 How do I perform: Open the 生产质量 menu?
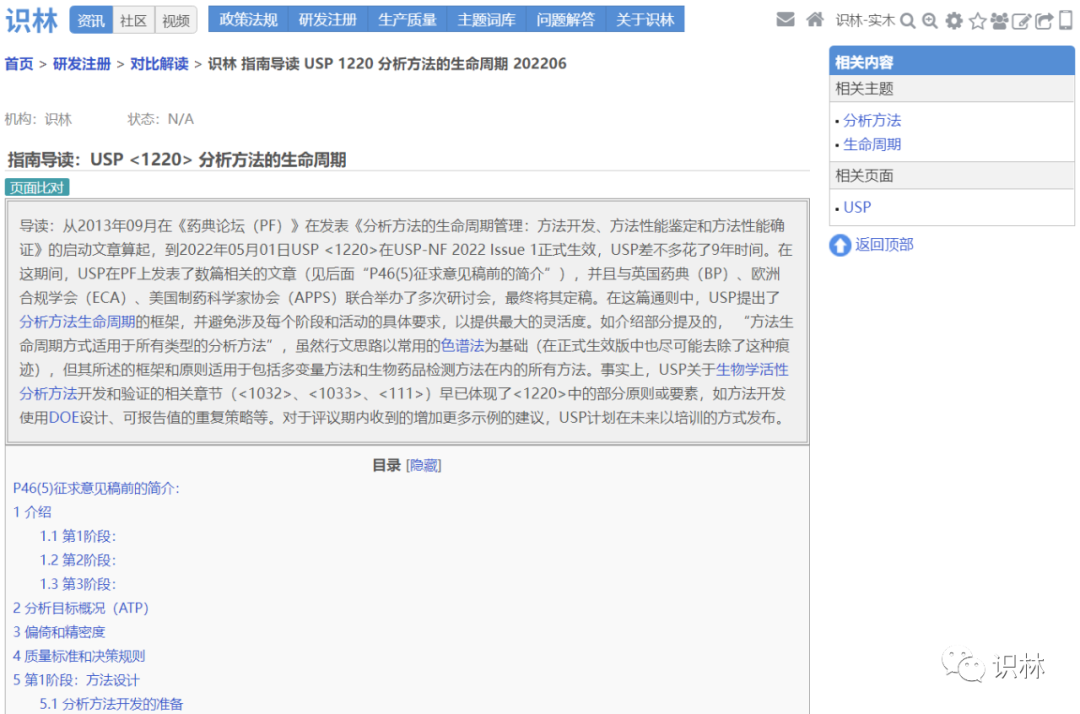pyautogui.click(x=407, y=19)
